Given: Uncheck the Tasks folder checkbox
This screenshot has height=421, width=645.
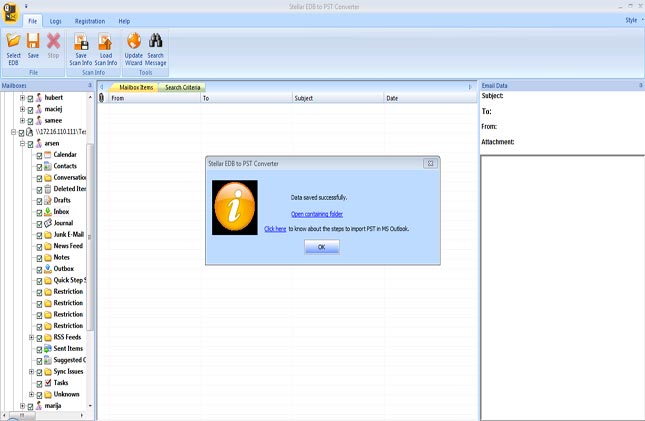Looking at the screenshot, I should (39, 384).
